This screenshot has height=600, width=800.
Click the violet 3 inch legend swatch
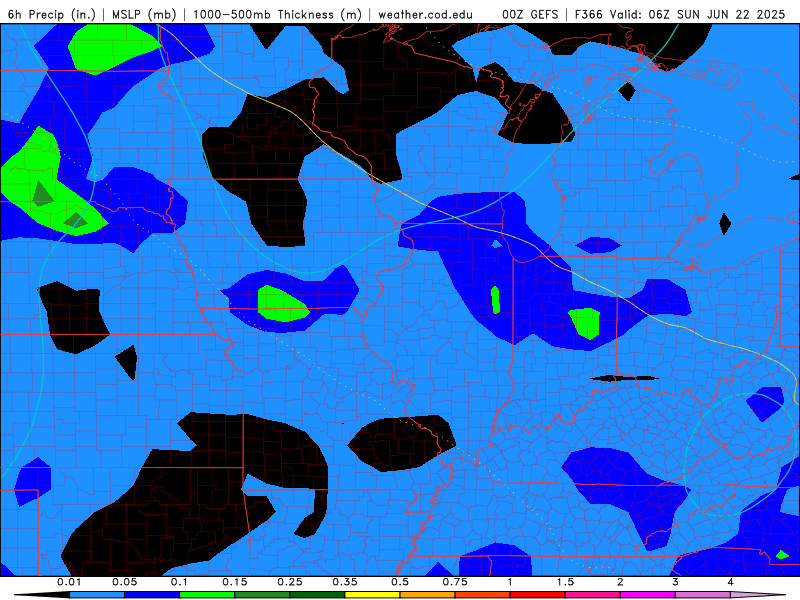point(703,595)
